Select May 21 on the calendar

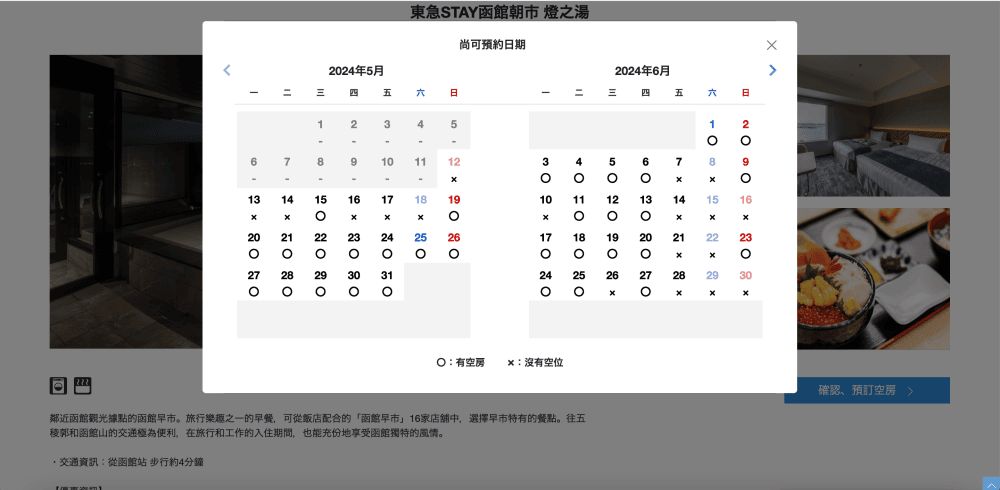click(x=287, y=245)
